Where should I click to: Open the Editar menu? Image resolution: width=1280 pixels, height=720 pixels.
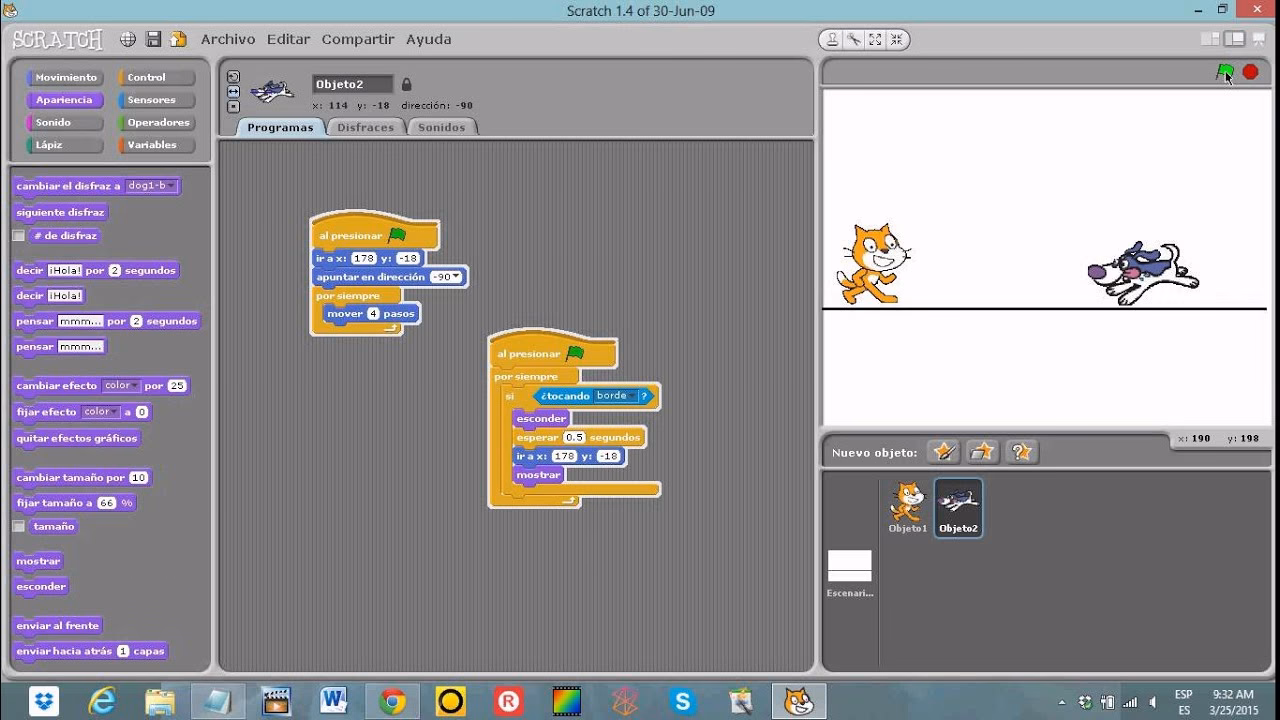pos(288,39)
